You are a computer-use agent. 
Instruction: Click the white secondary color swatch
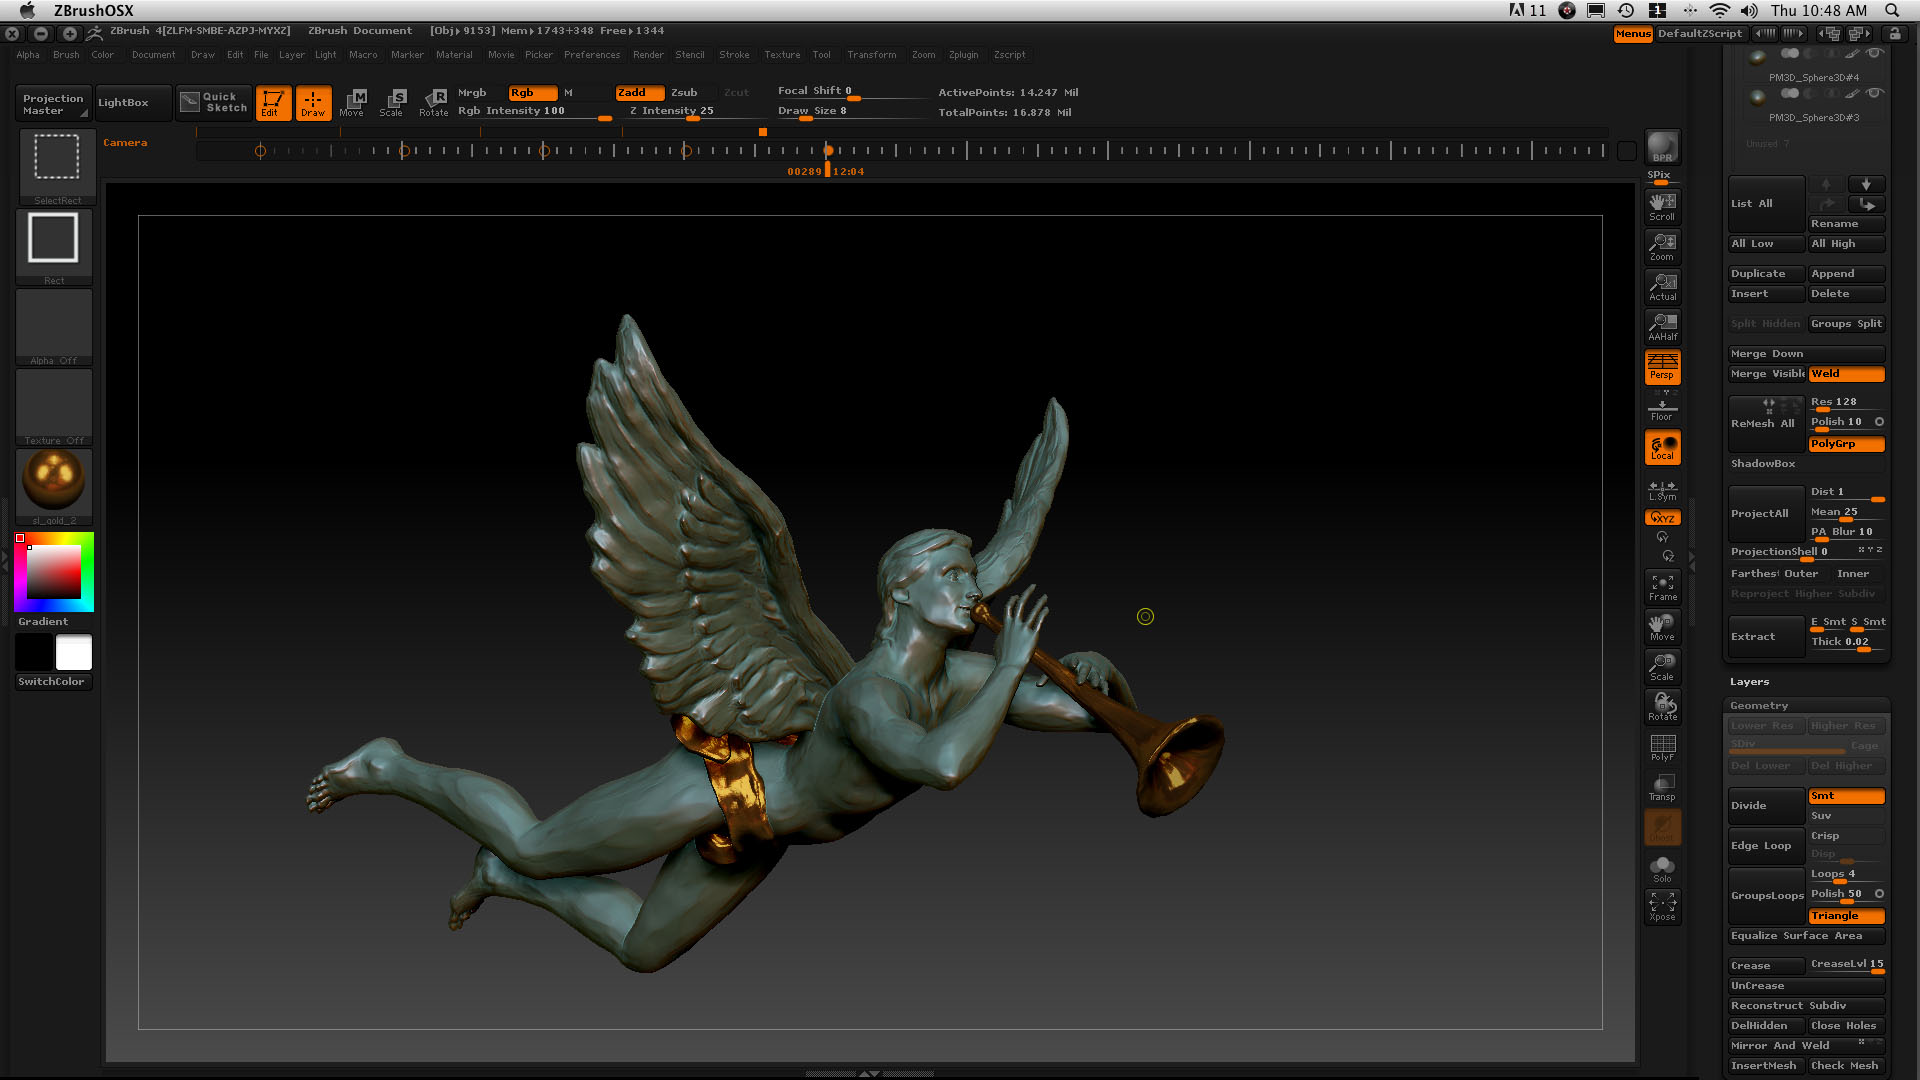pyautogui.click(x=74, y=652)
